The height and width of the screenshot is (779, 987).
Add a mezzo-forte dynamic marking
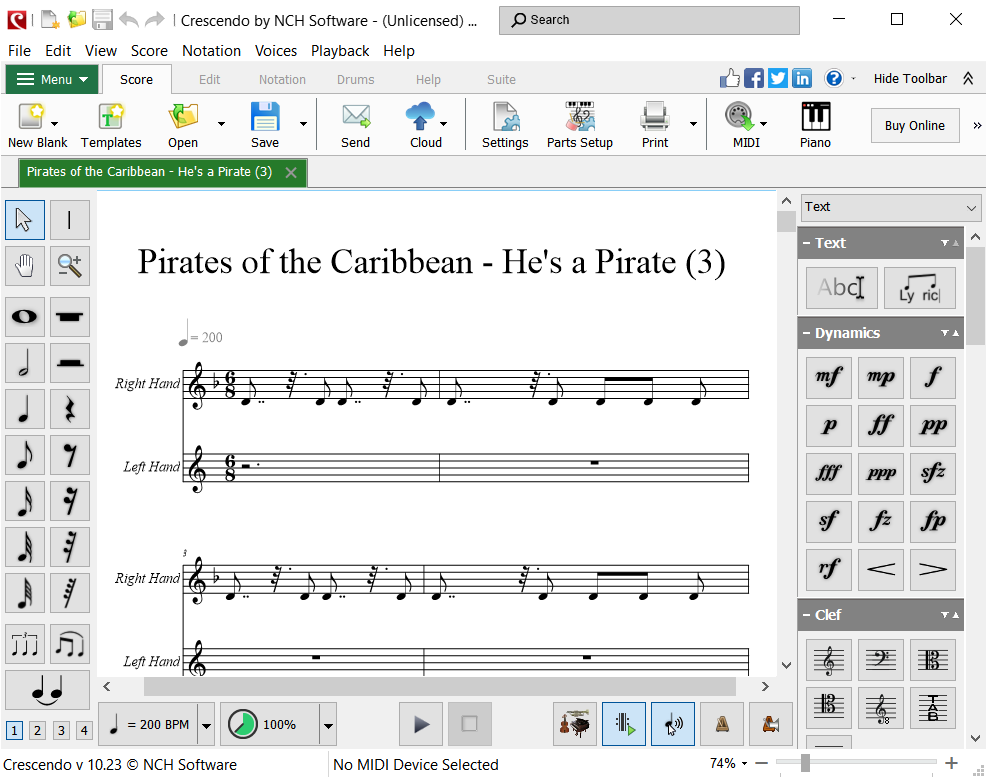click(x=829, y=377)
